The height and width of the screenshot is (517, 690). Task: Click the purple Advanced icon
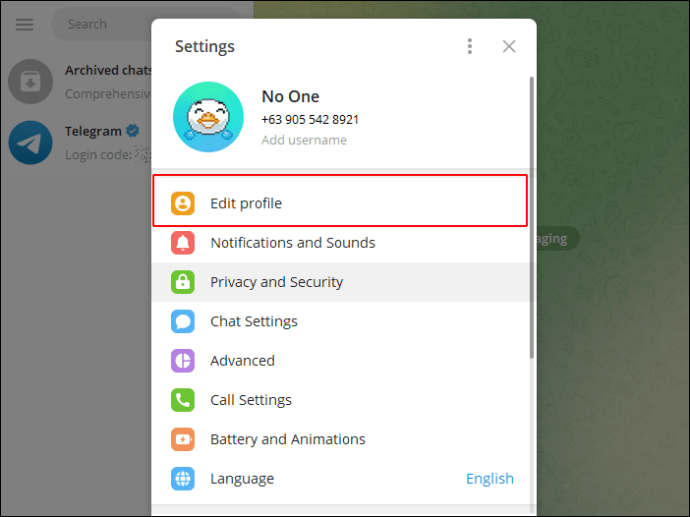(x=182, y=361)
